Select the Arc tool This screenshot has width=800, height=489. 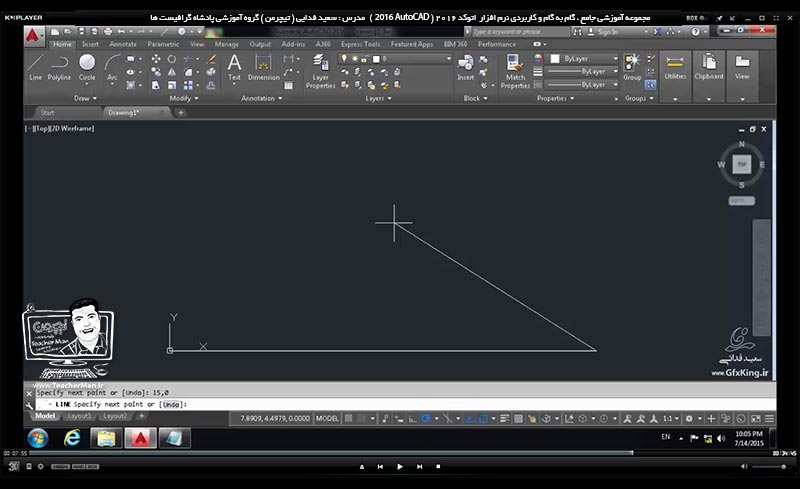click(x=112, y=67)
